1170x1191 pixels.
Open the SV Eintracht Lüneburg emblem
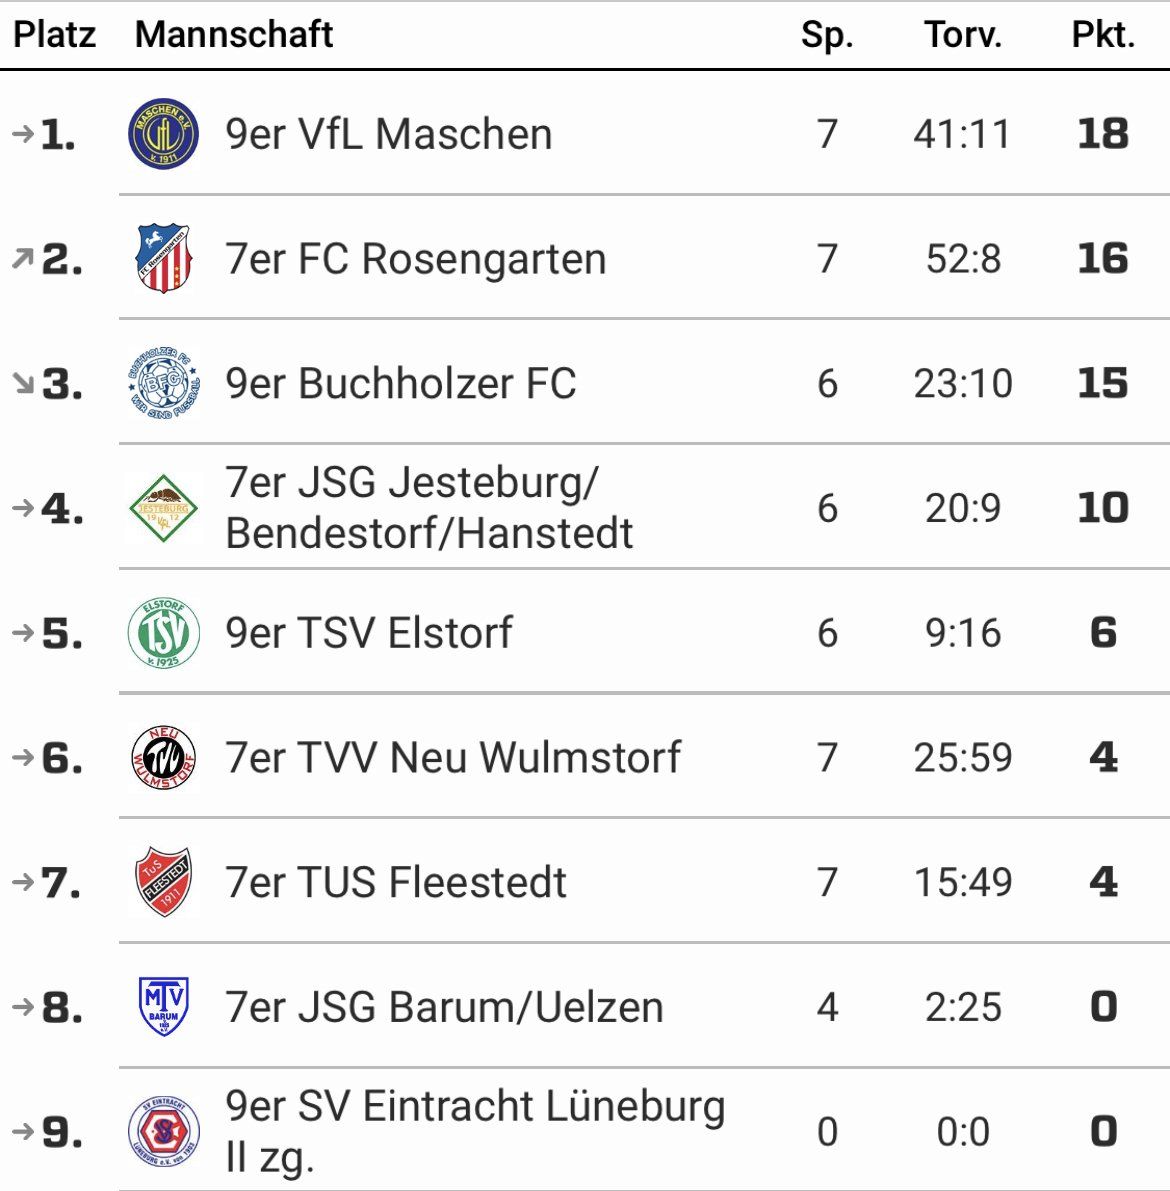[x=163, y=1131]
